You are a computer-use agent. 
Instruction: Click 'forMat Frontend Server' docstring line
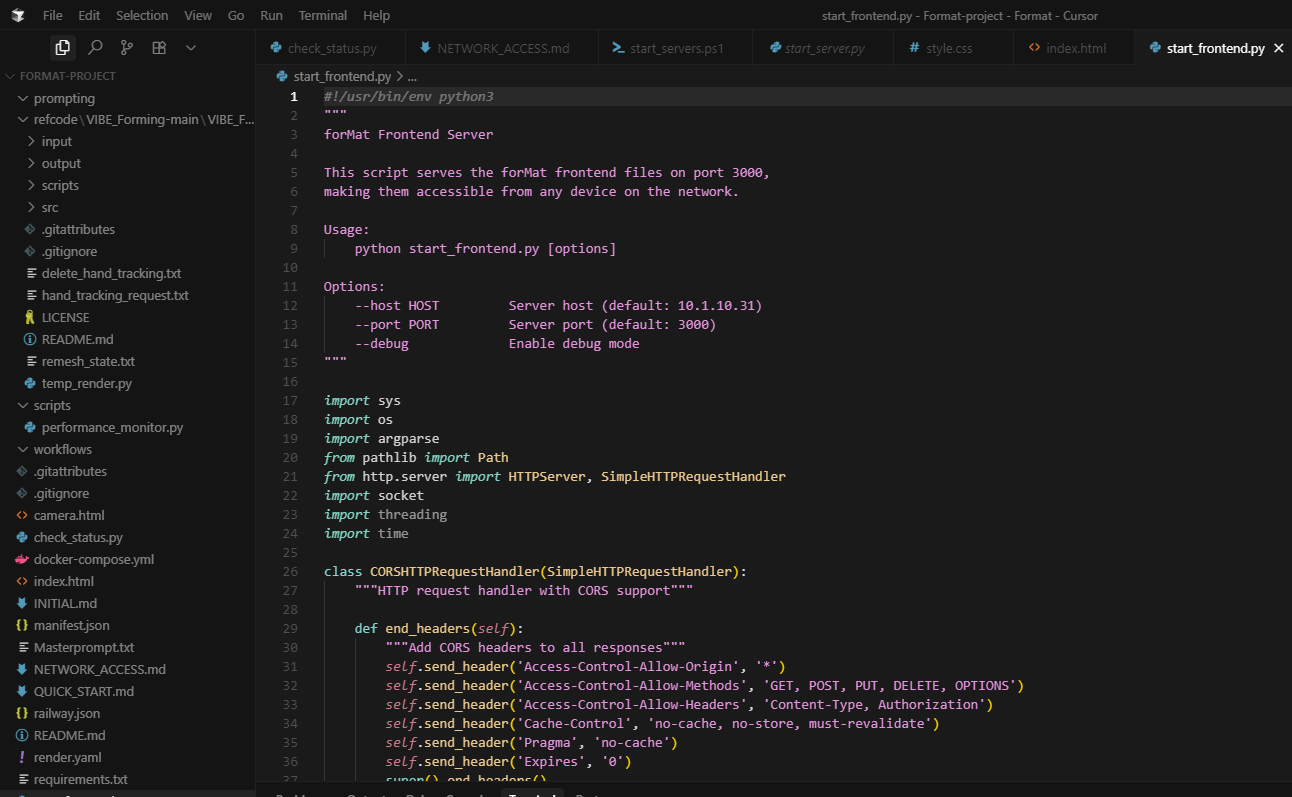coord(408,135)
